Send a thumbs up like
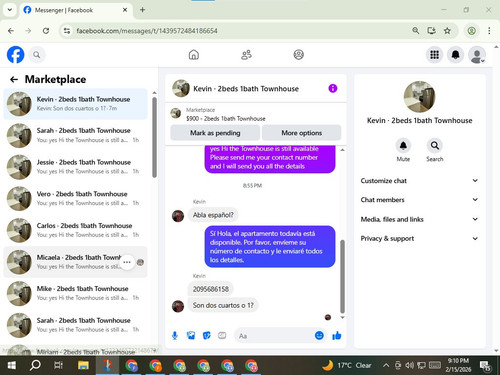 [x=337, y=336]
